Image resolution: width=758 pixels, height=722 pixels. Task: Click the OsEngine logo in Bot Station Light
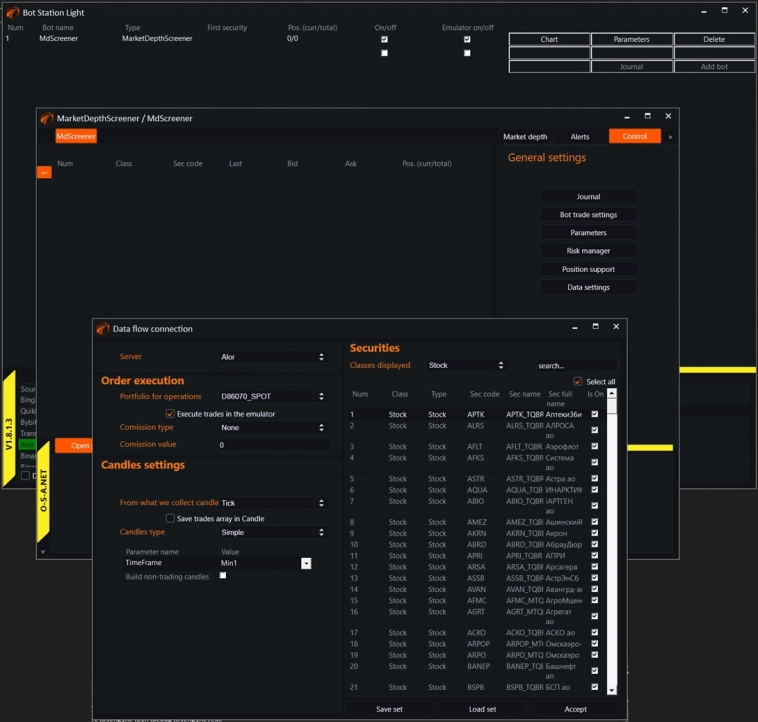pyautogui.click(x=12, y=12)
